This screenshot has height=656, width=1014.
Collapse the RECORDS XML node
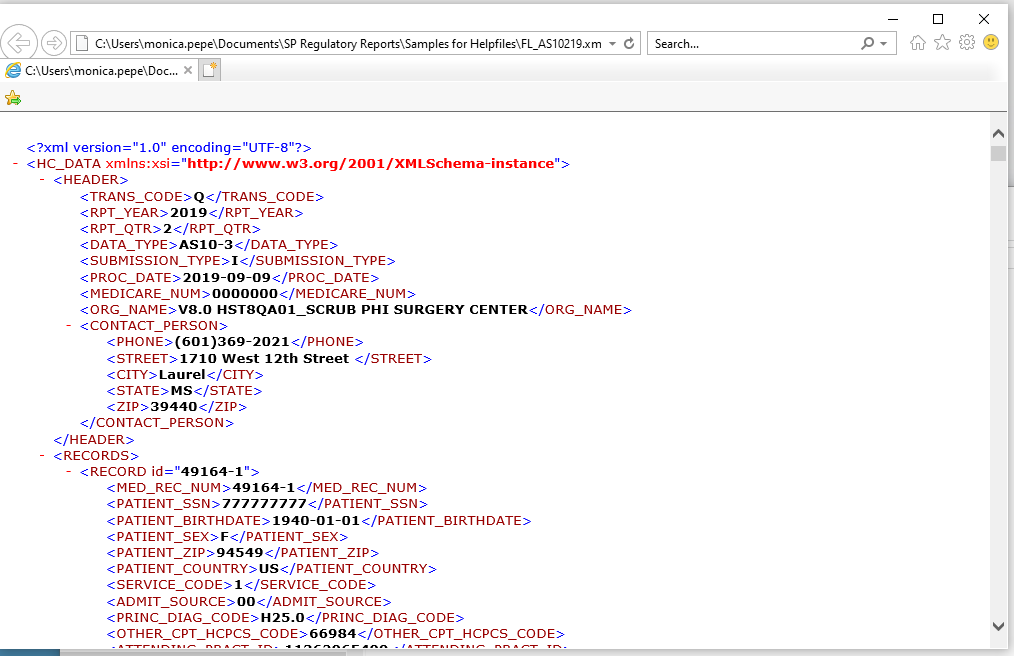[43, 456]
